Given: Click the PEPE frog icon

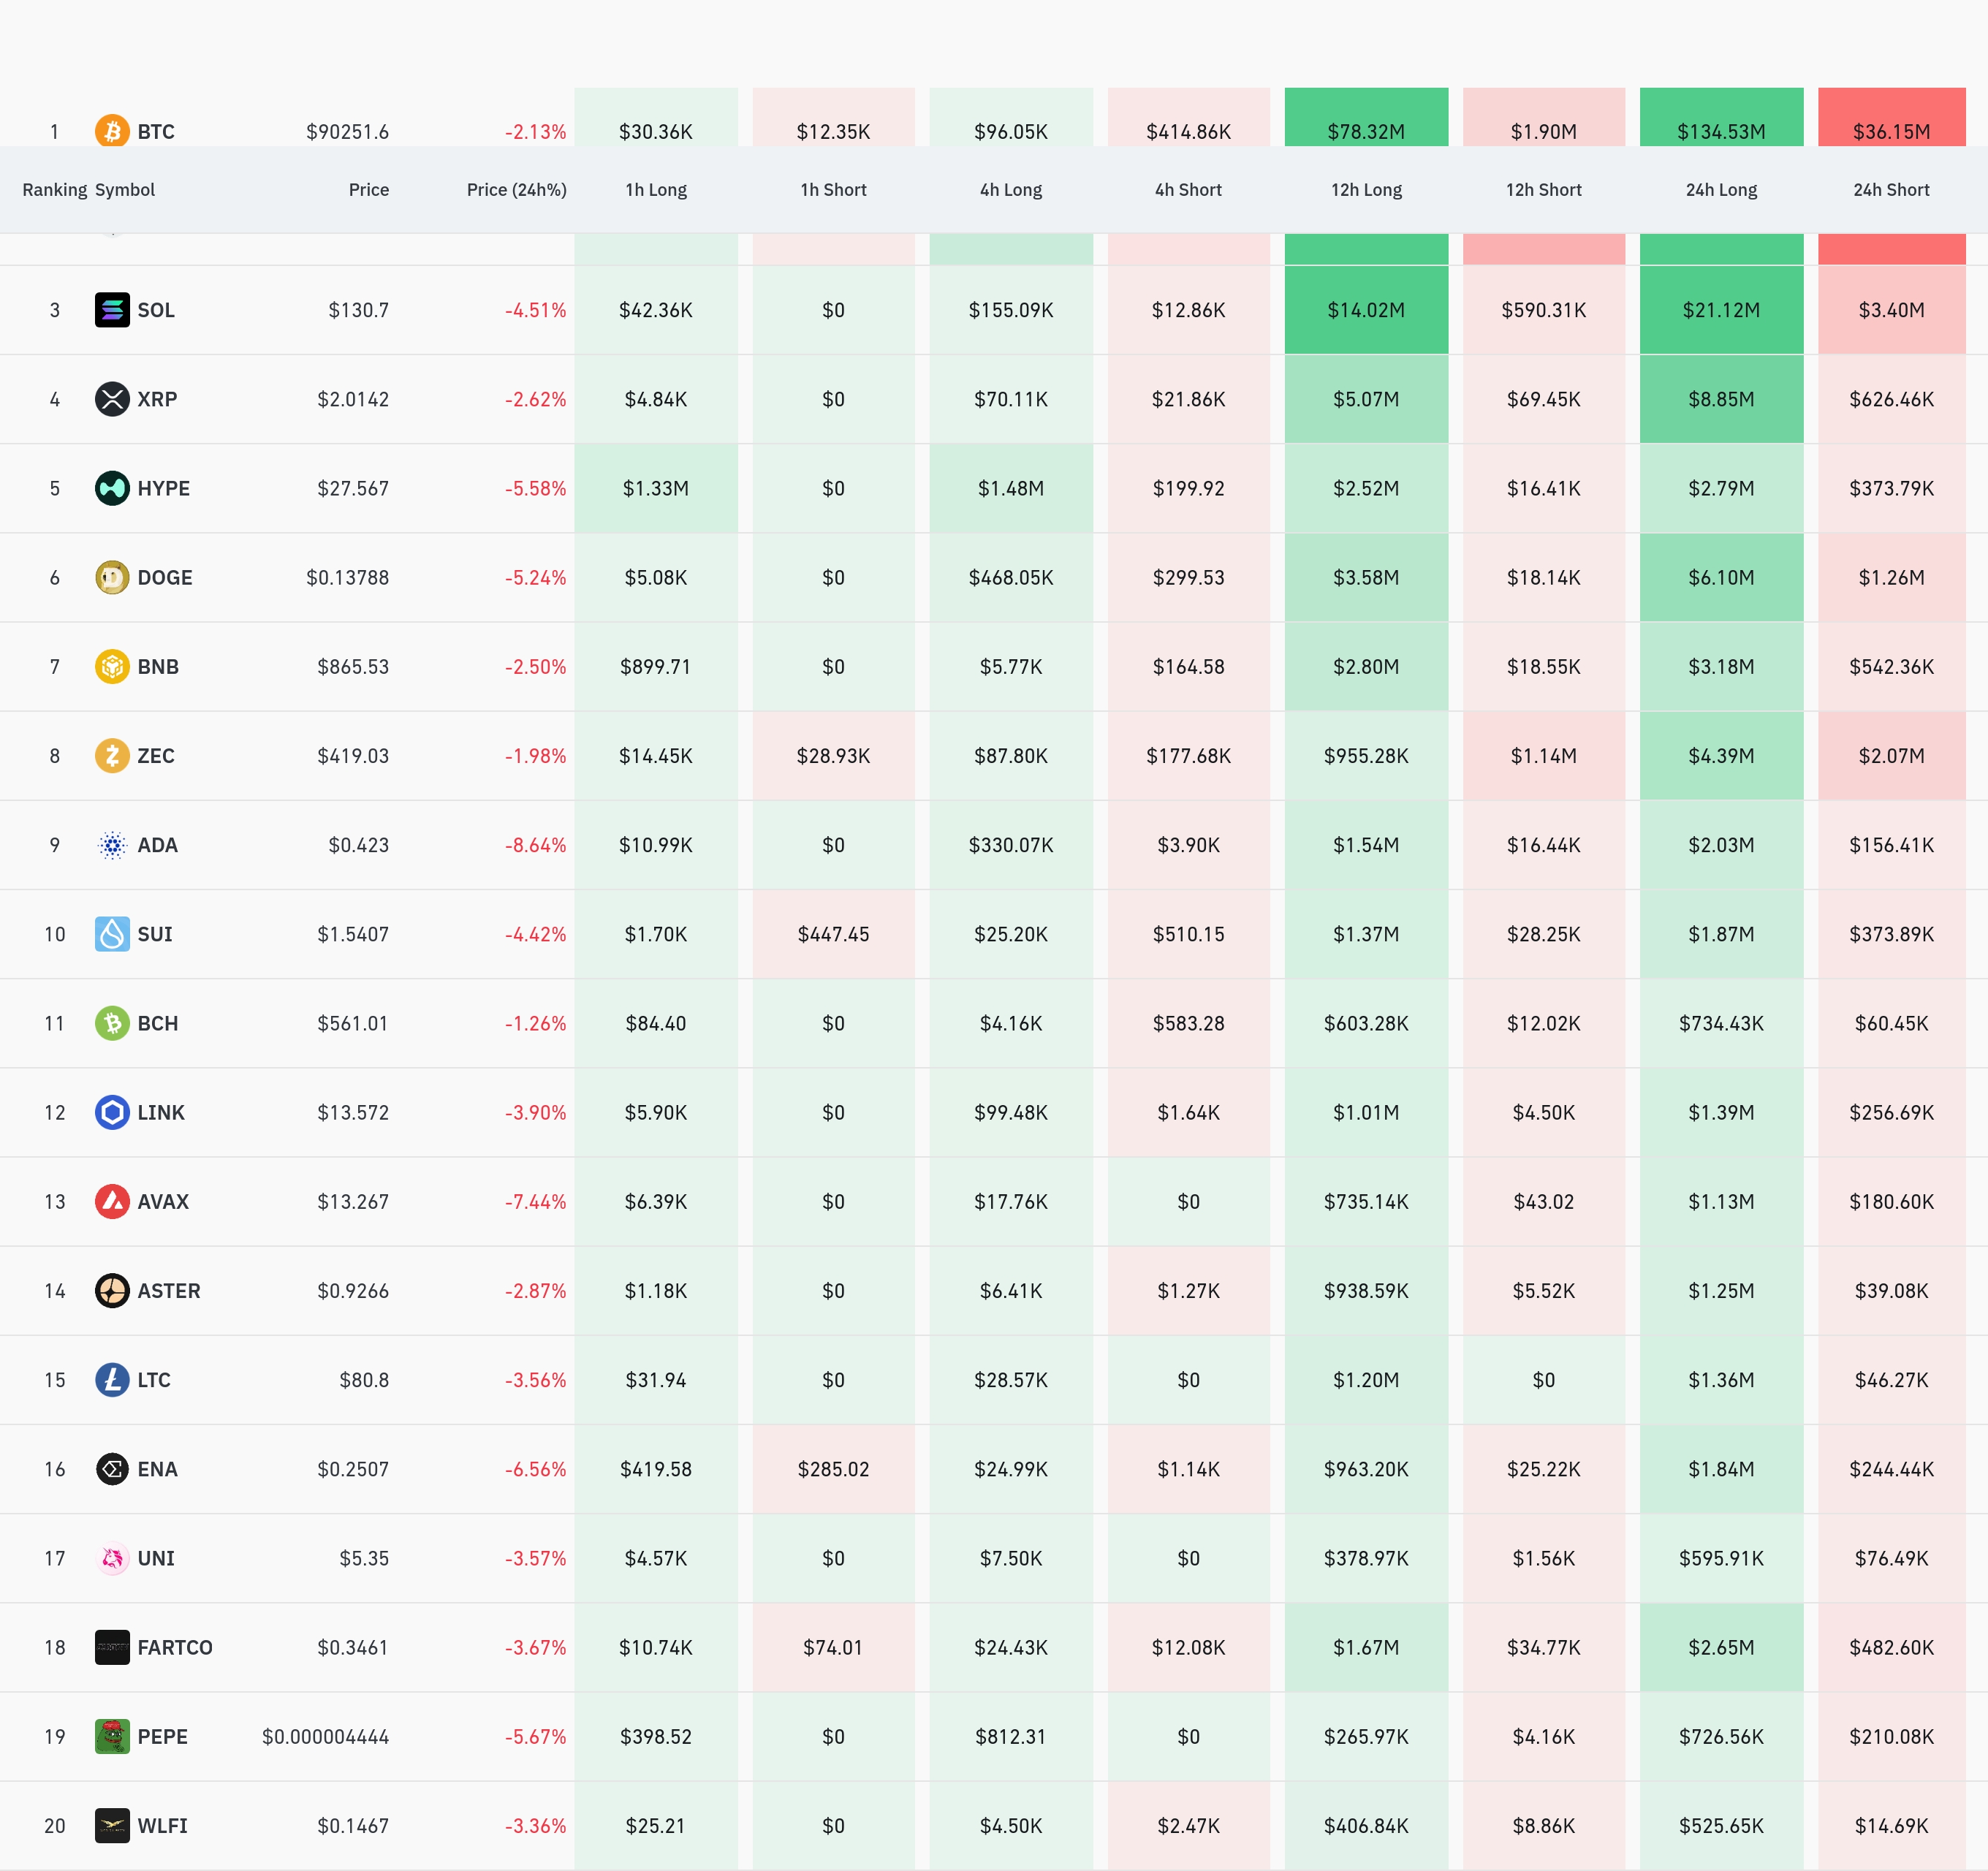Looking at the screenshot, I should pos(112,1736).
